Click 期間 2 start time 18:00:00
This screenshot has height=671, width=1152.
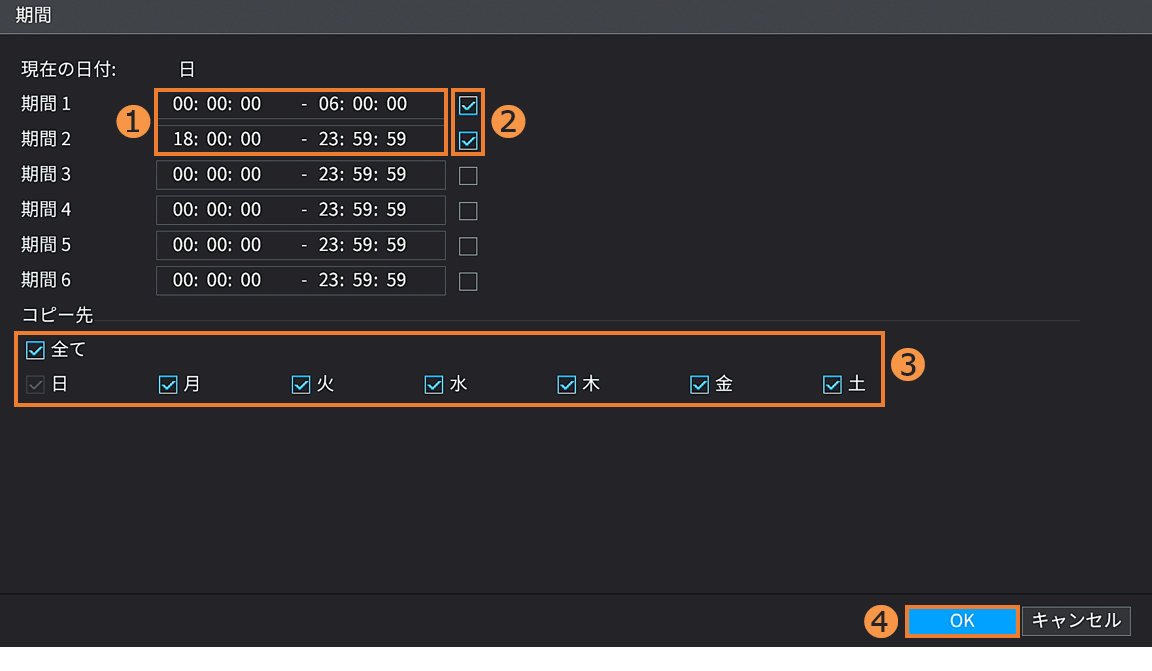pyautogui.click(x=217, y=139)
